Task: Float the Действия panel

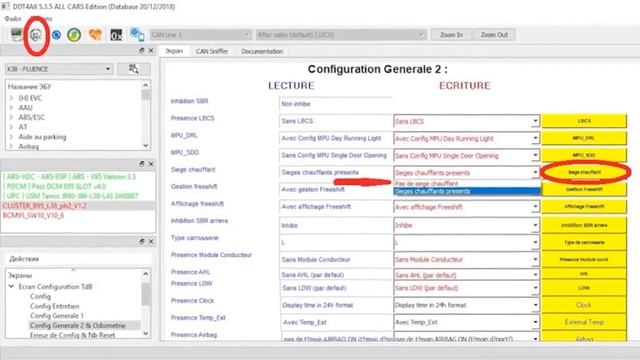Action: pyautogui.click(x=142, y=242)
